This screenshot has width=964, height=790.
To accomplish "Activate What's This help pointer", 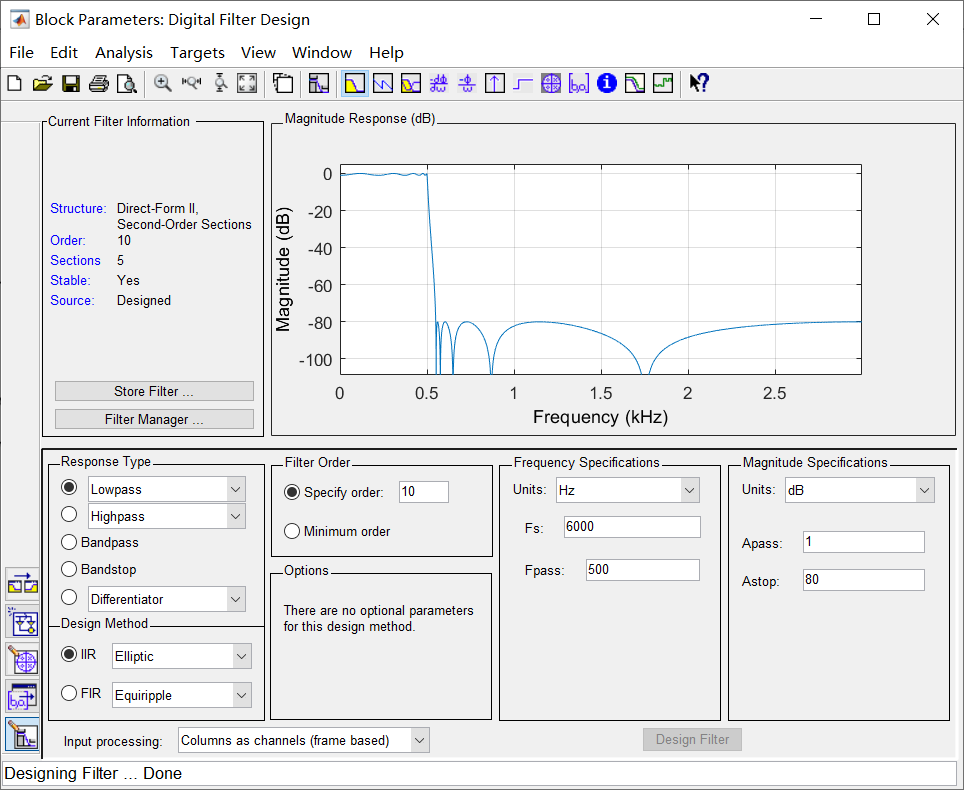I will pyautogui.click(x=699, y=83).
